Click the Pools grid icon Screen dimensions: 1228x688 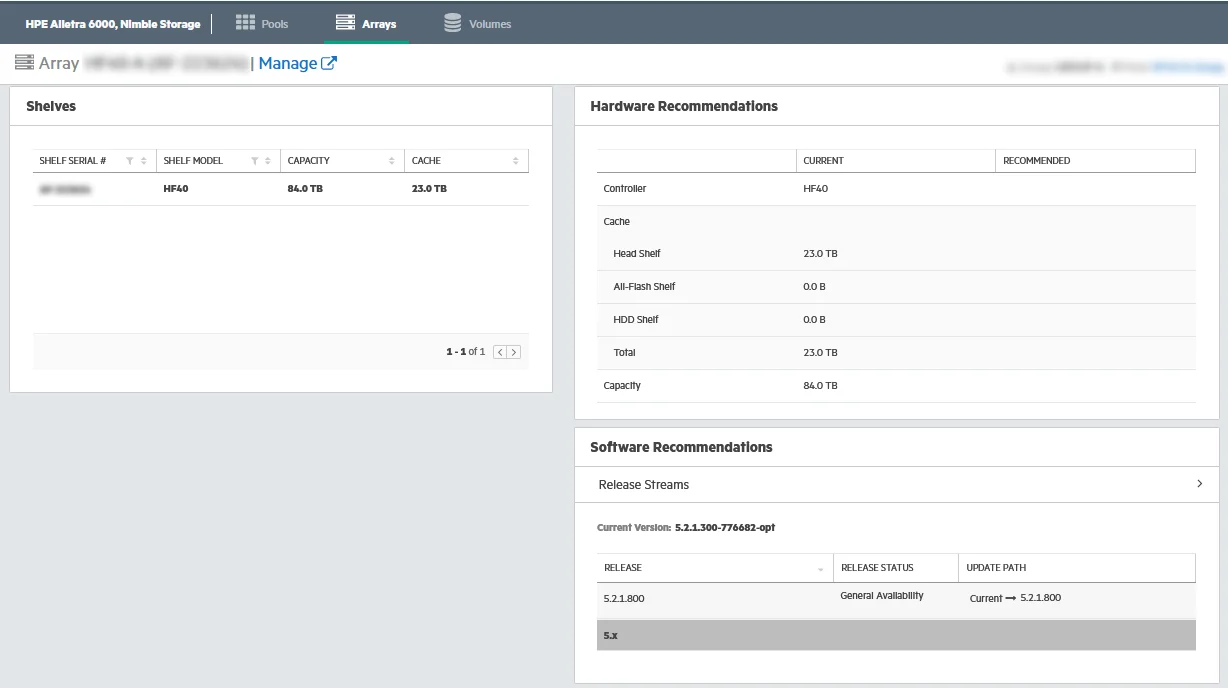point(245,23)
